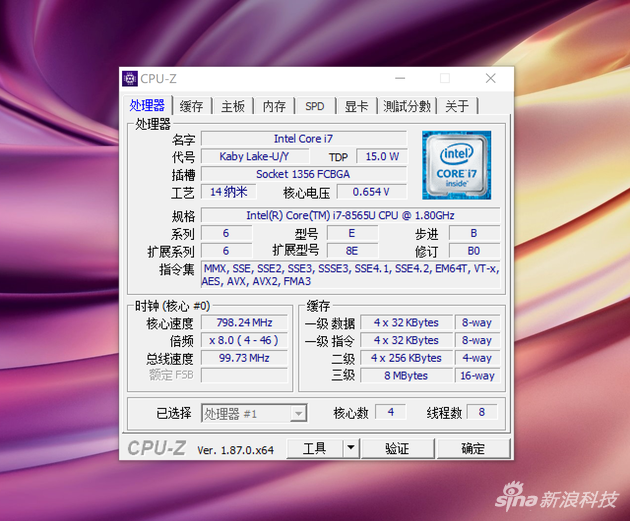Click the 4 x 256 KBytes L2 value

click(407, 358)
